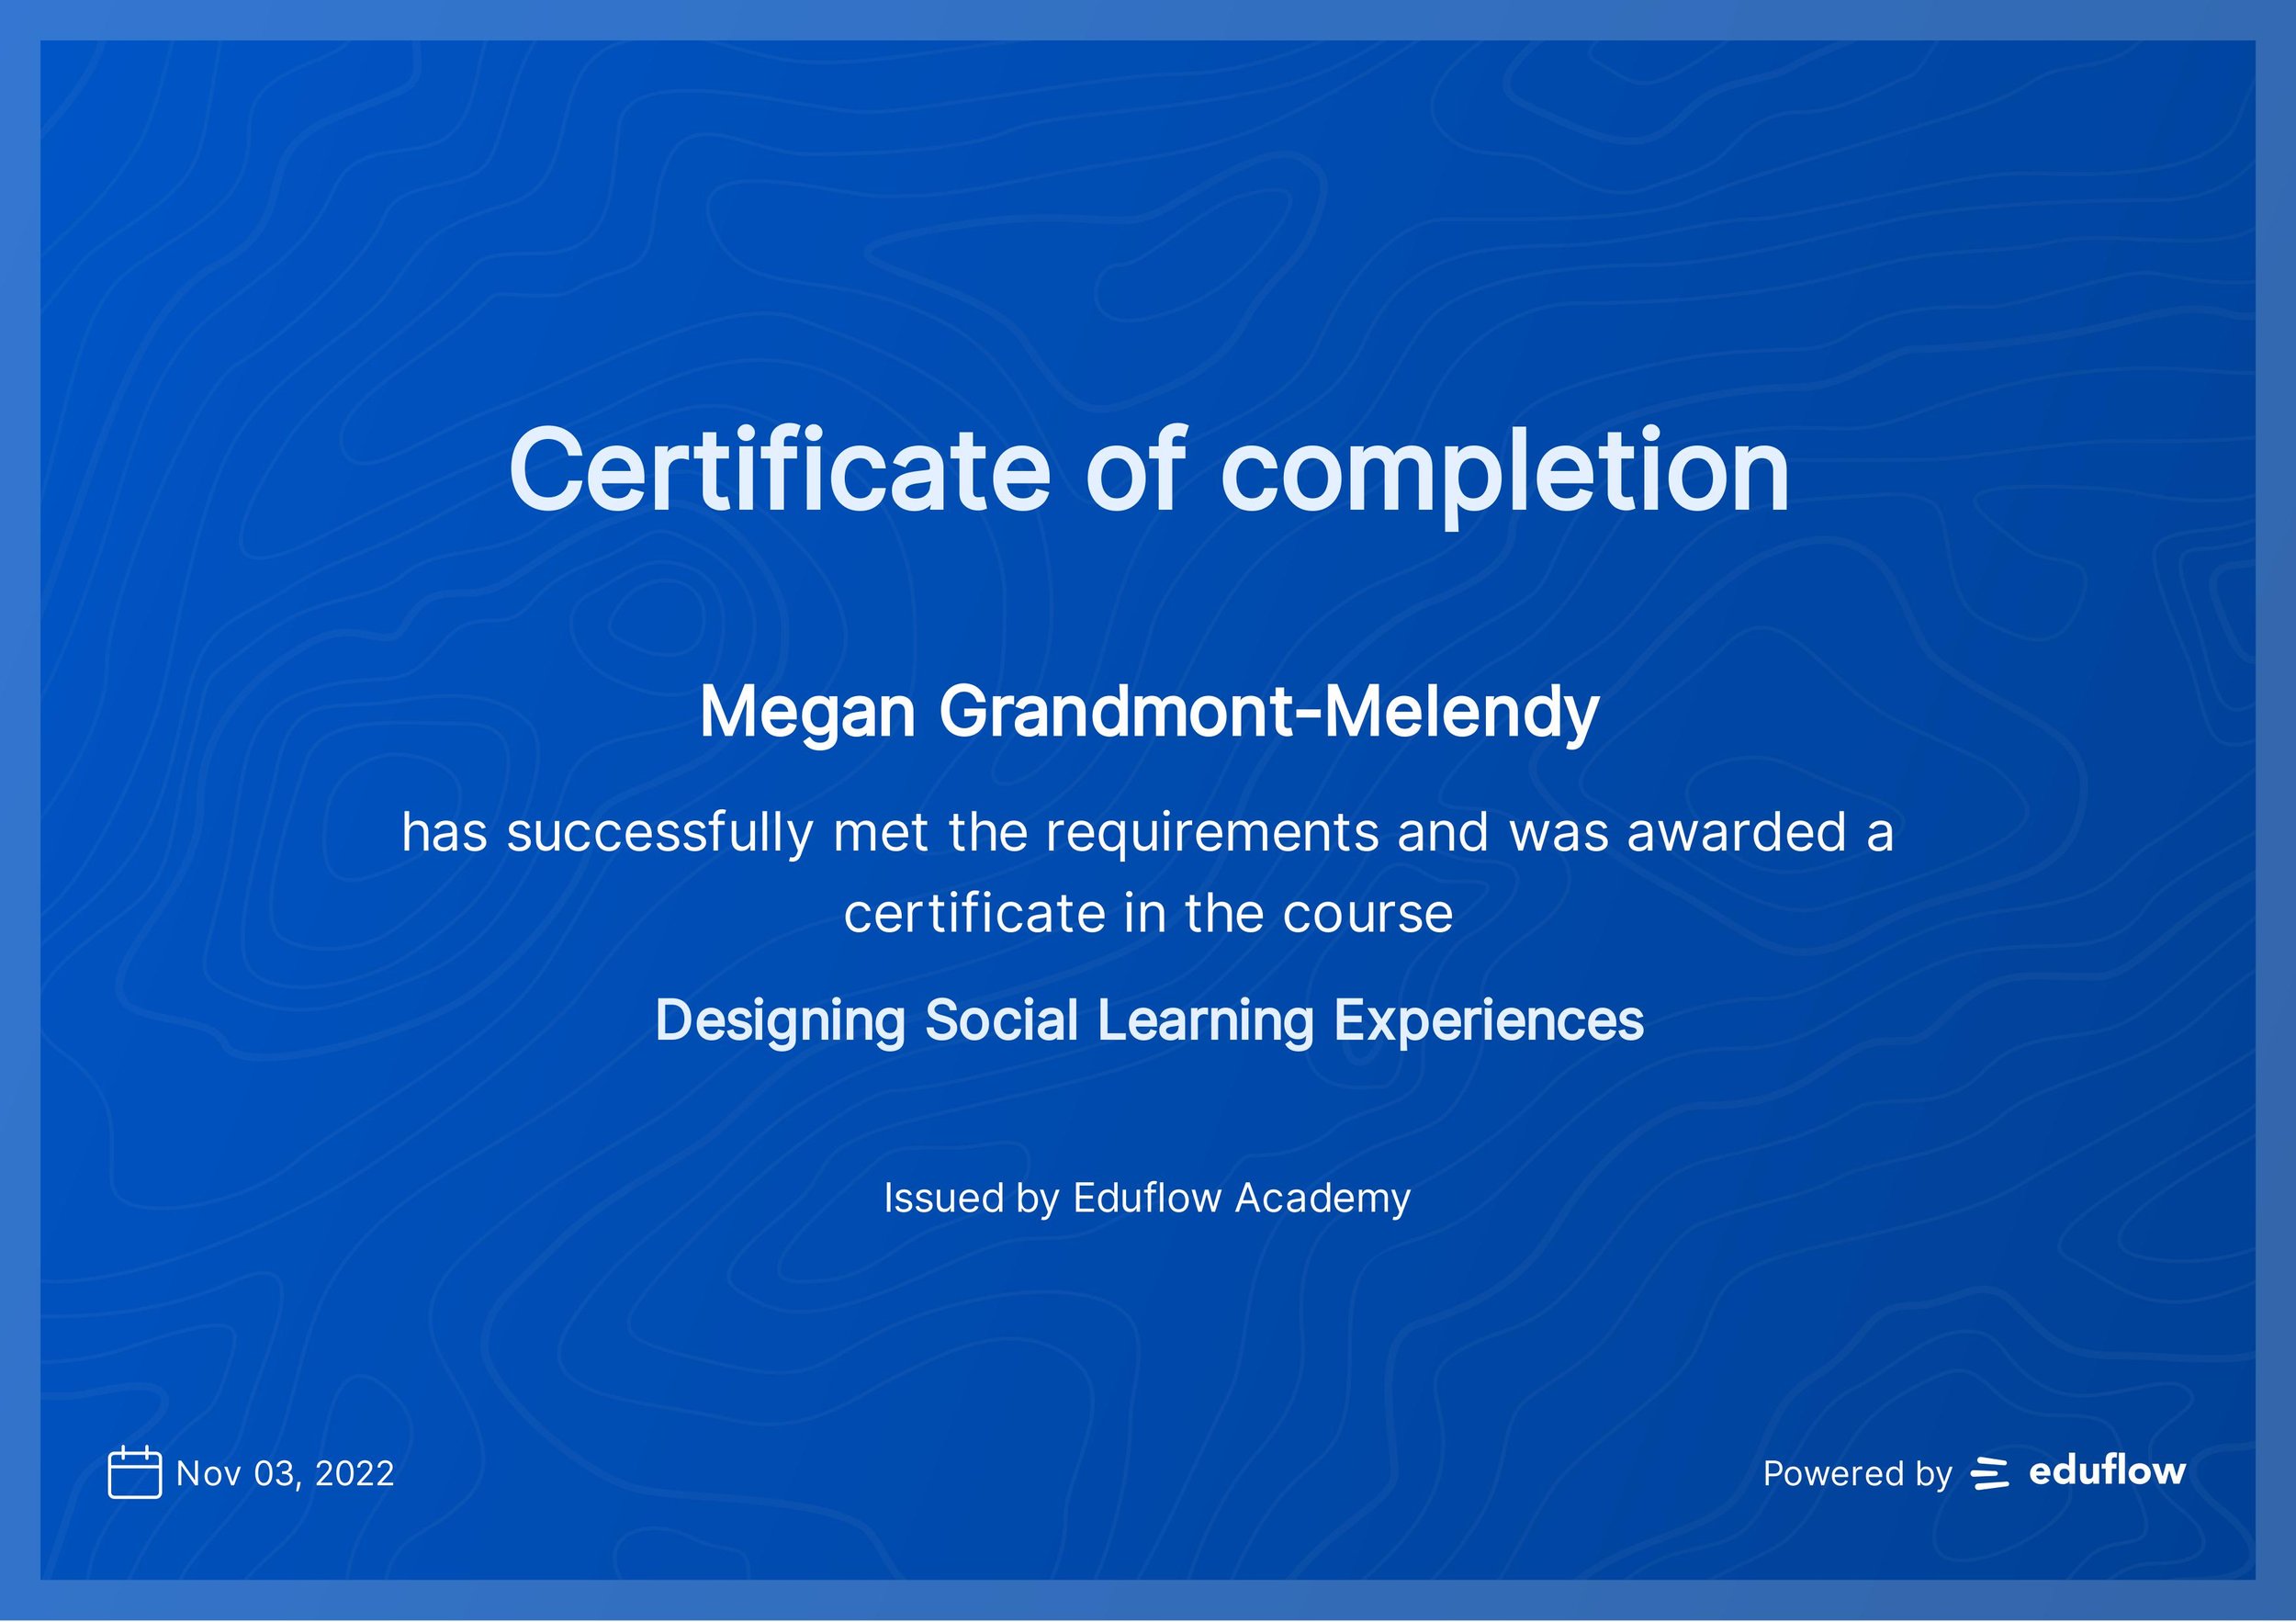Click the line 'has successfully met the requirements'
Viewport: 2296px width, 1622px height.
(x=1148, y=832)
